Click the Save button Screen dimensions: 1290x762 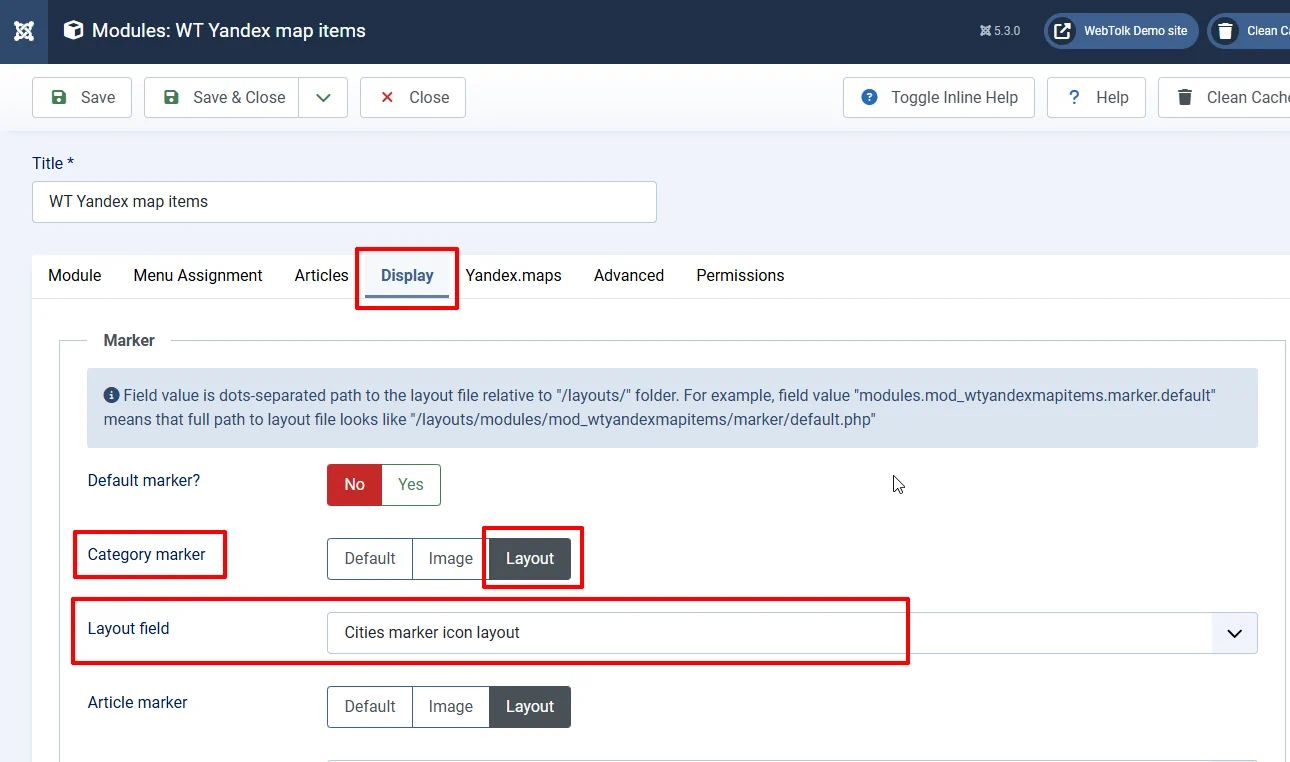[82, 97]
